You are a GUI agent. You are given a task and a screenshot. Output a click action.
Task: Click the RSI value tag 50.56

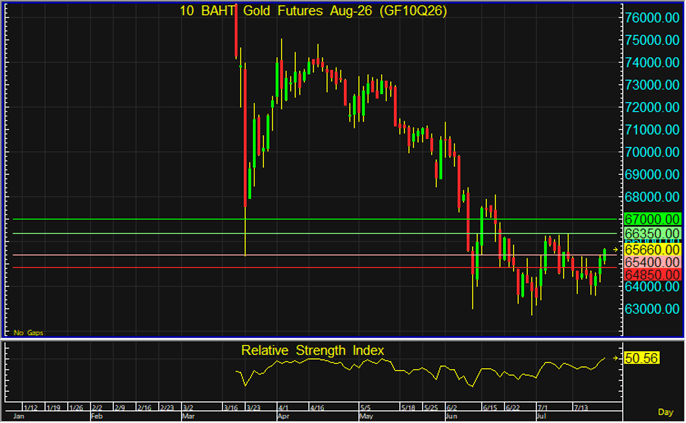click(641, 358)
